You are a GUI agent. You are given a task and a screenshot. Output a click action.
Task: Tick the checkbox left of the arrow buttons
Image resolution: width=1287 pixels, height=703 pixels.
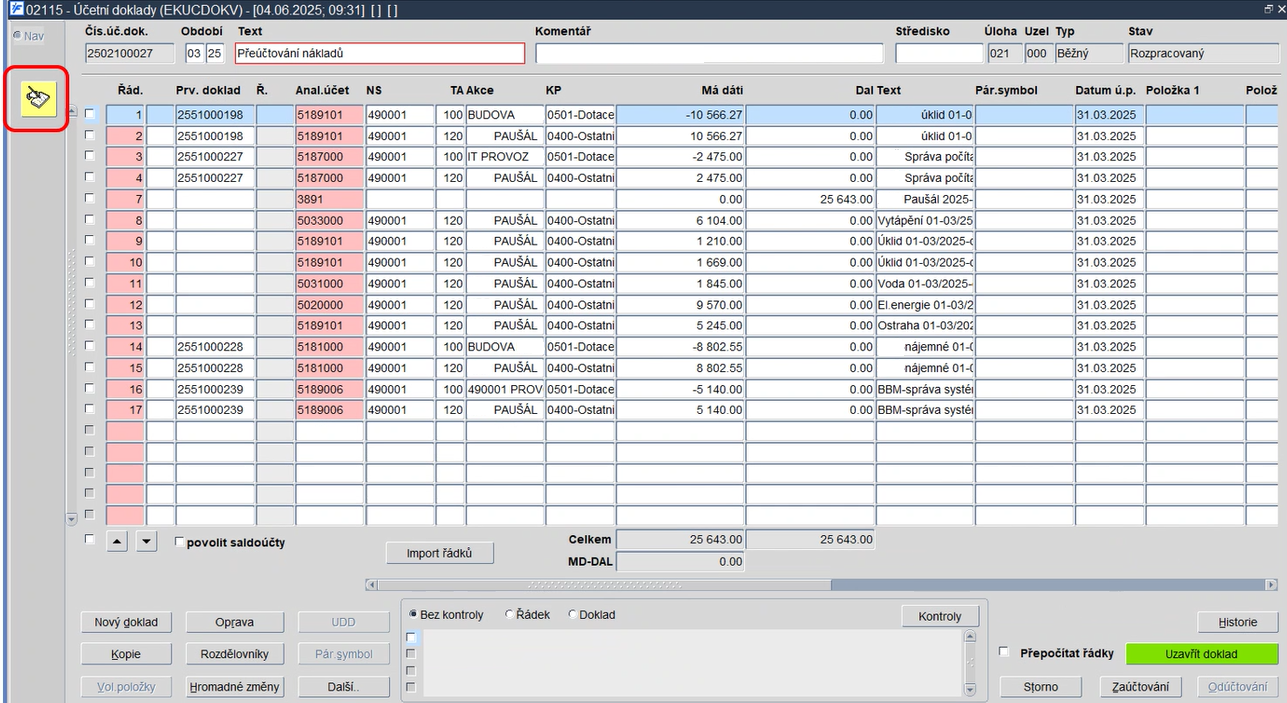click(90, 540)
